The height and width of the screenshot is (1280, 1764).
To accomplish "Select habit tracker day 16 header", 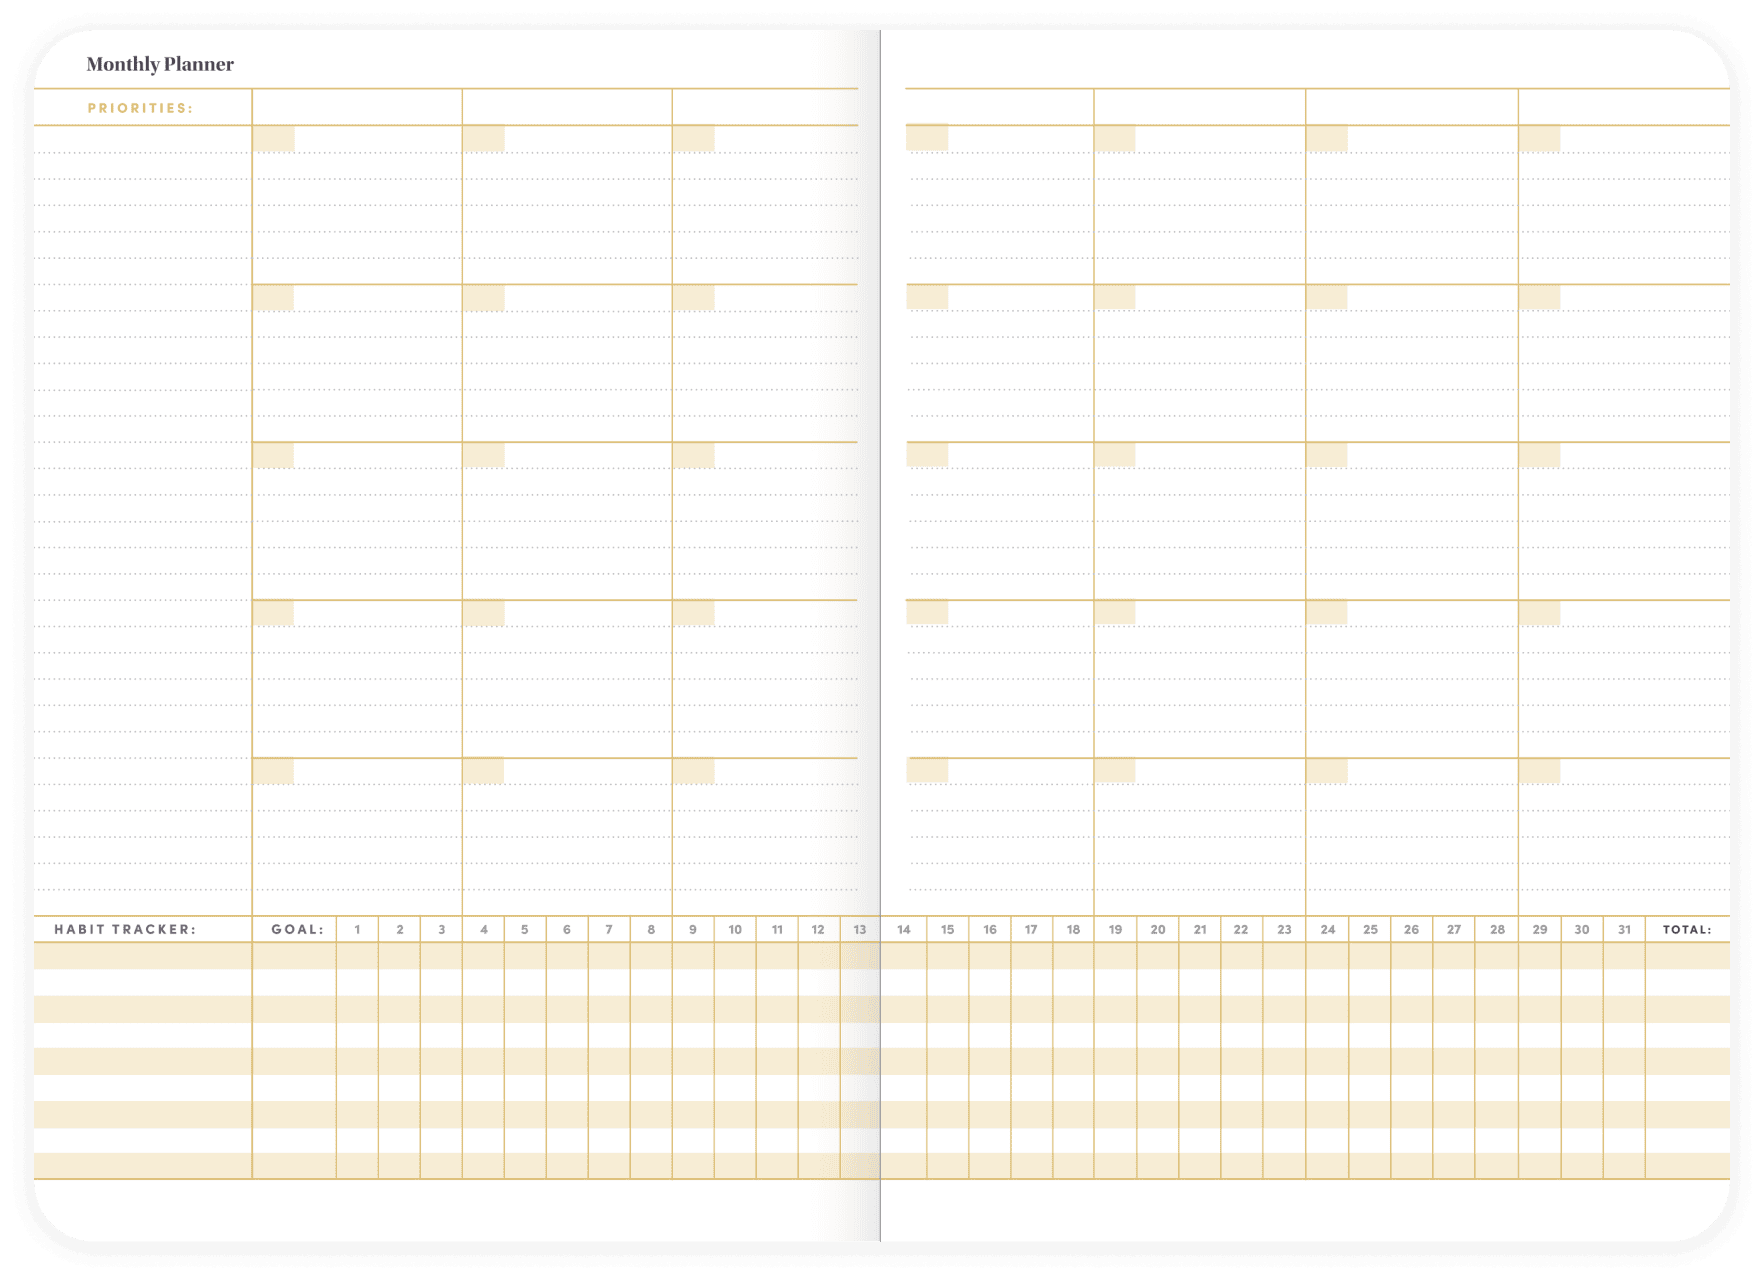I will 990,929.
